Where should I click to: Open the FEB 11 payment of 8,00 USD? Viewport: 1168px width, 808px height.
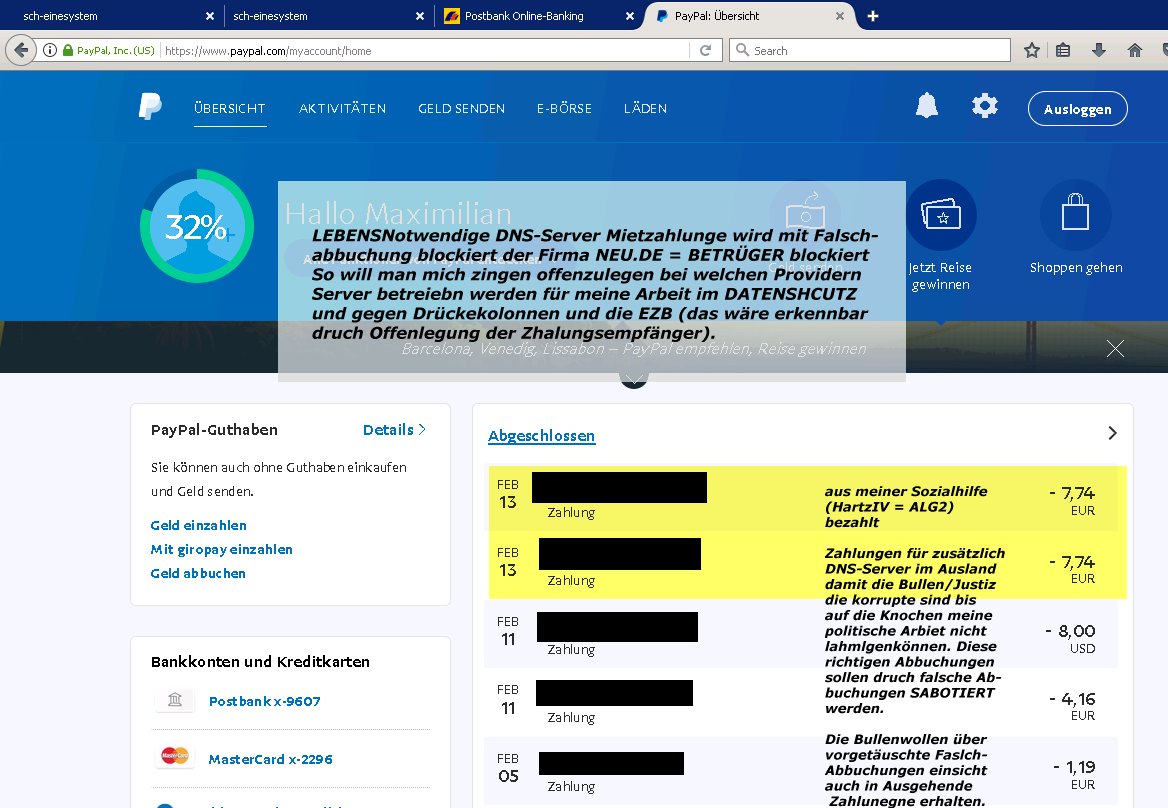(x=801, y=633)
